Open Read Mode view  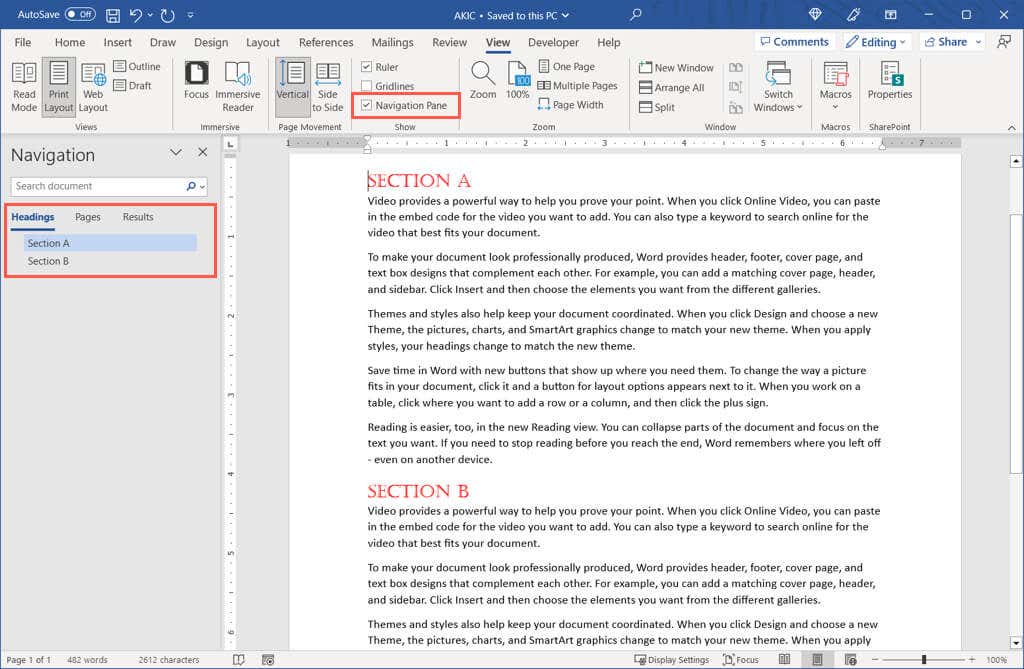point(24,87)
